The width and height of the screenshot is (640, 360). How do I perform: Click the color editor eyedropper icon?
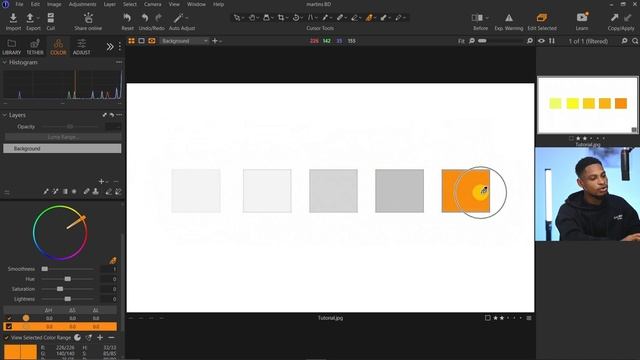(113, 260)
